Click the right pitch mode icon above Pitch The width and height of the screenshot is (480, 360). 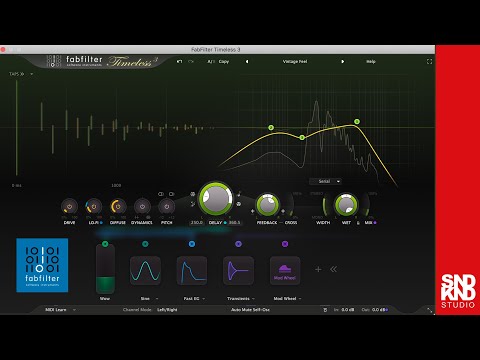click(x=172, y=194)
